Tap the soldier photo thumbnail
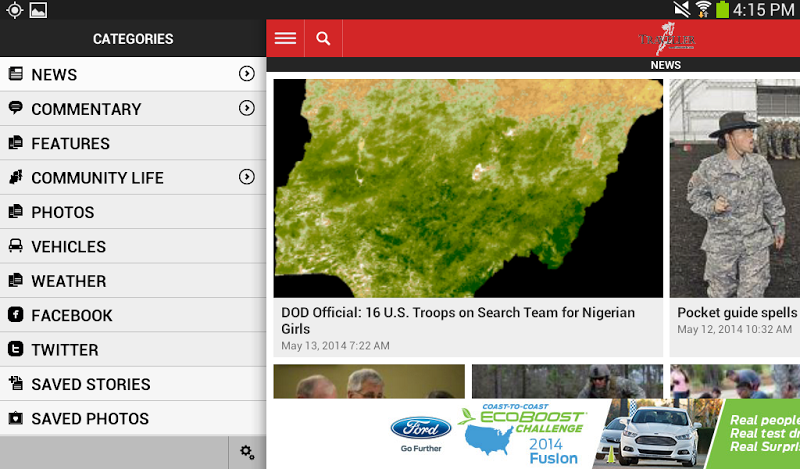This screenshot has height=469, width=800. (x=735, y=188)
